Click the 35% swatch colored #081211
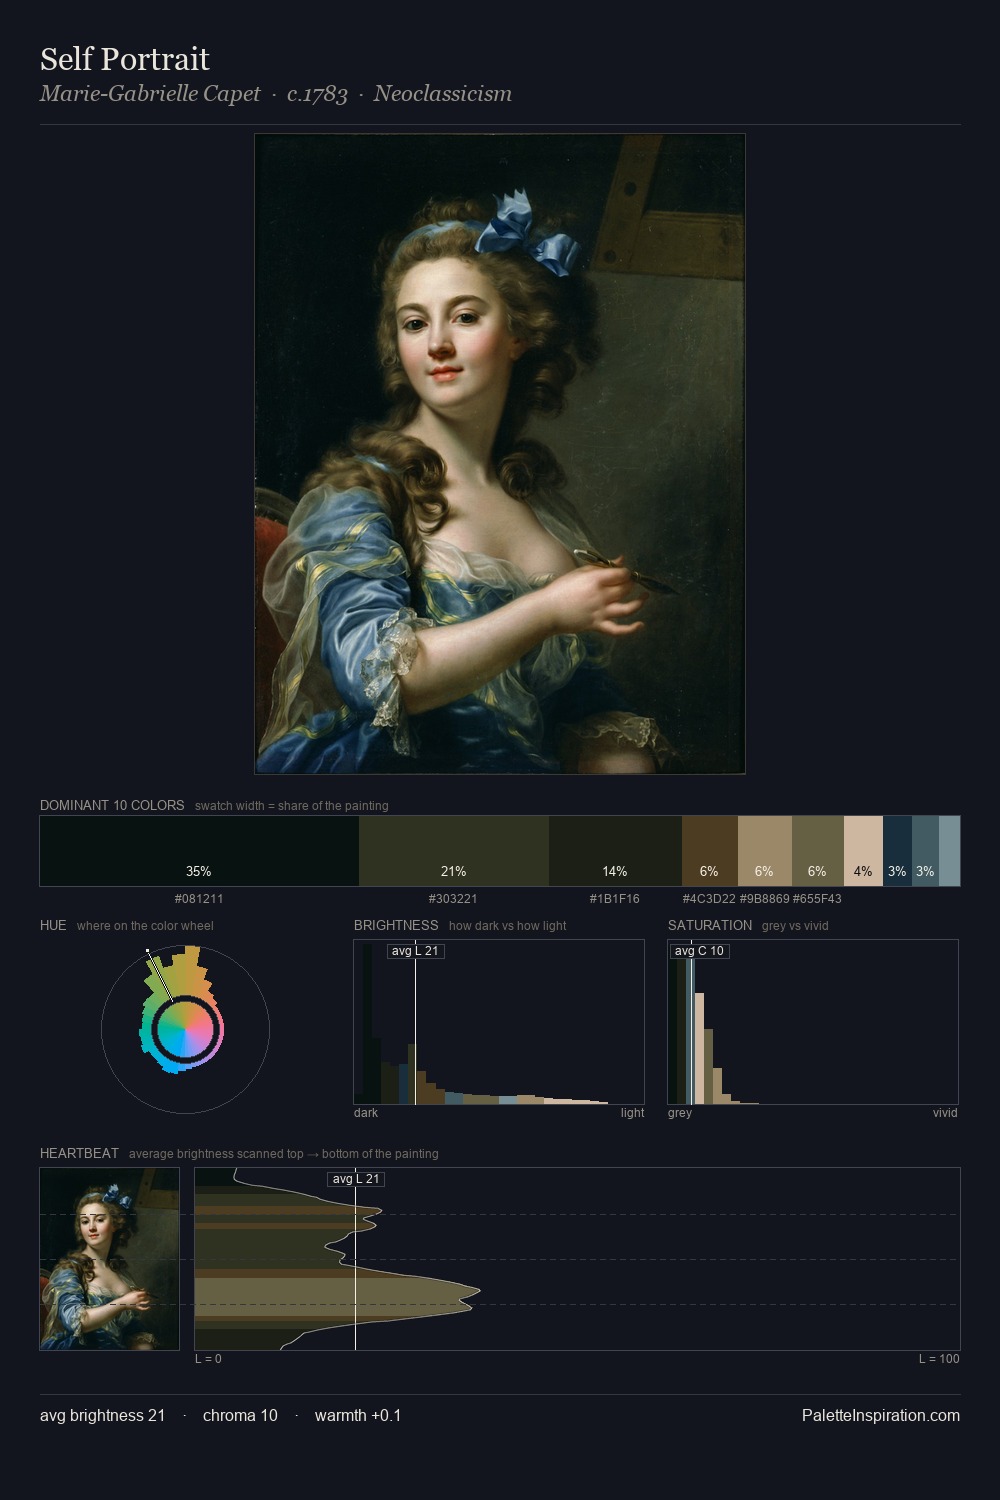This screenshot has height=1500, width=1000. (199, 851)
